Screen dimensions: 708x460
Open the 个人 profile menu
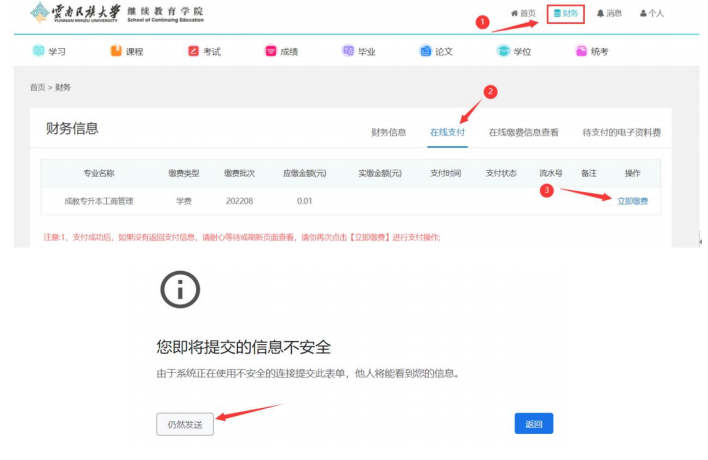tap(652, 14)
